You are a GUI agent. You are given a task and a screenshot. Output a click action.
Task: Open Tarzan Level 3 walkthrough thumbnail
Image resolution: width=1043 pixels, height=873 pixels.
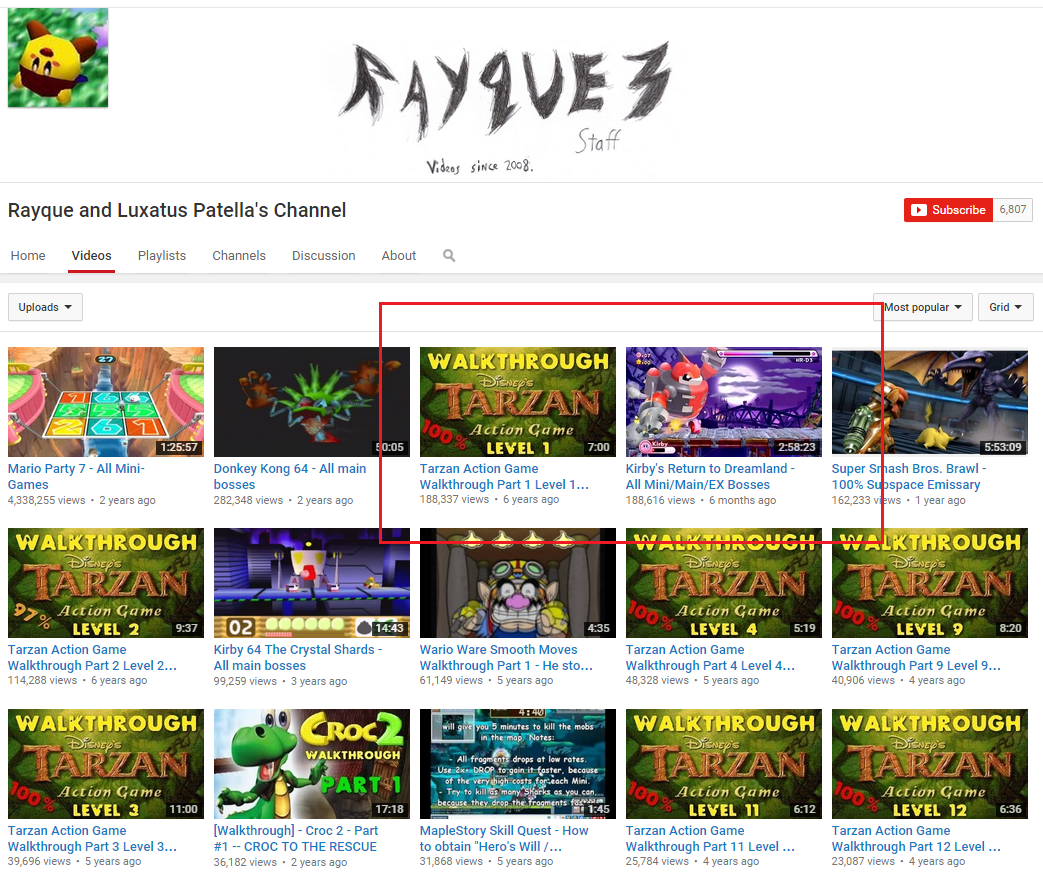pos(106,764)
